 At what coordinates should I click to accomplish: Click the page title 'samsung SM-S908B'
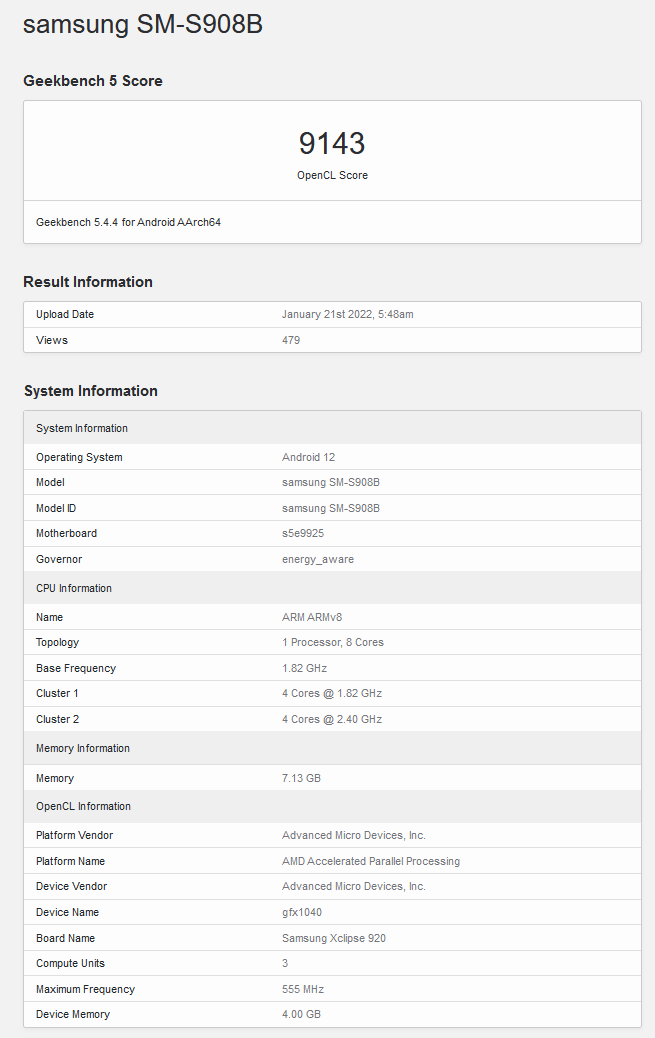pos(143,24)
